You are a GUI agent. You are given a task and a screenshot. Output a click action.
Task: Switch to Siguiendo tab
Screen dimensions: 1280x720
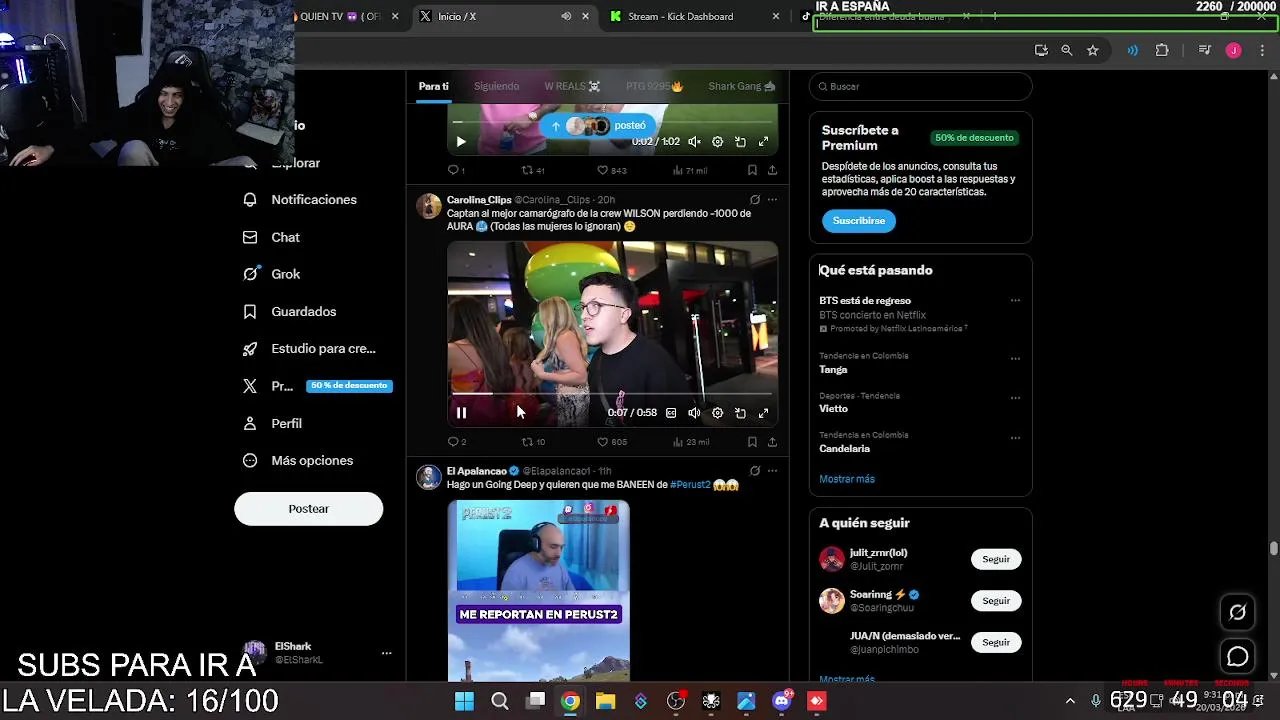click(496, 86)
